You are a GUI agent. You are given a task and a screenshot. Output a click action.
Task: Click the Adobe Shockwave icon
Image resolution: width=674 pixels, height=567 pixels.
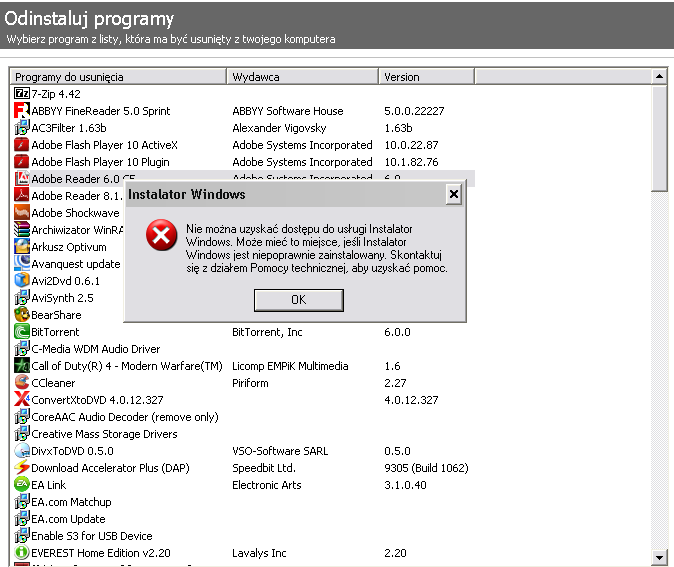click(21, 212)
